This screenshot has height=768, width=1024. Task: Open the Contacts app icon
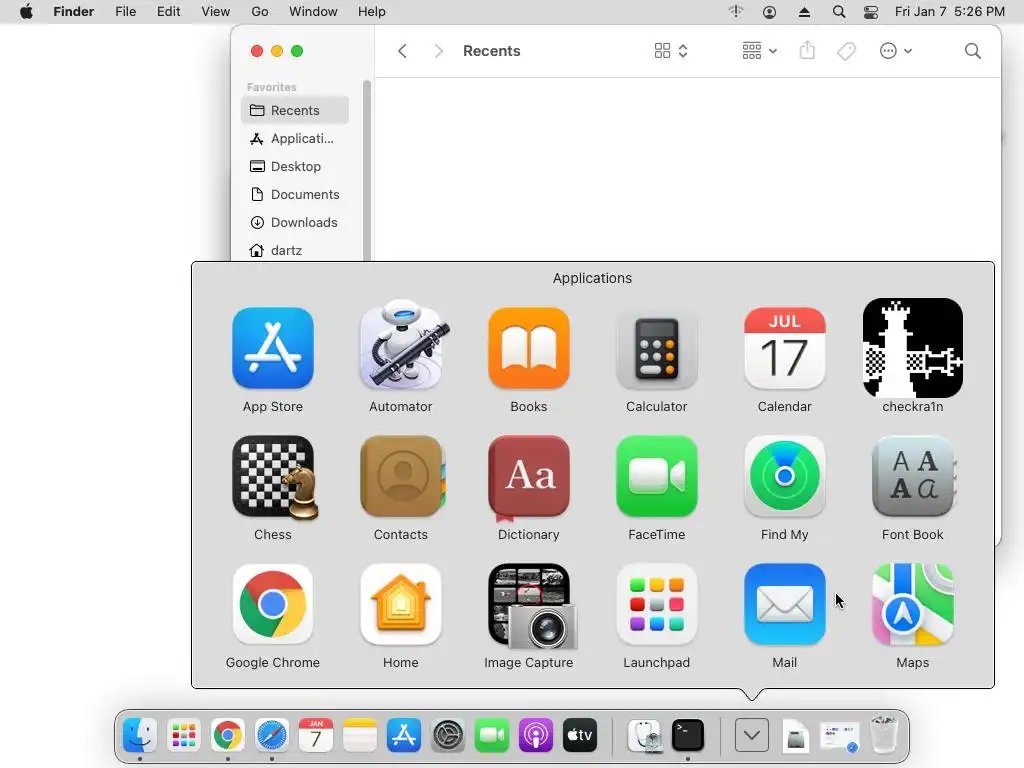coord(402,477)
